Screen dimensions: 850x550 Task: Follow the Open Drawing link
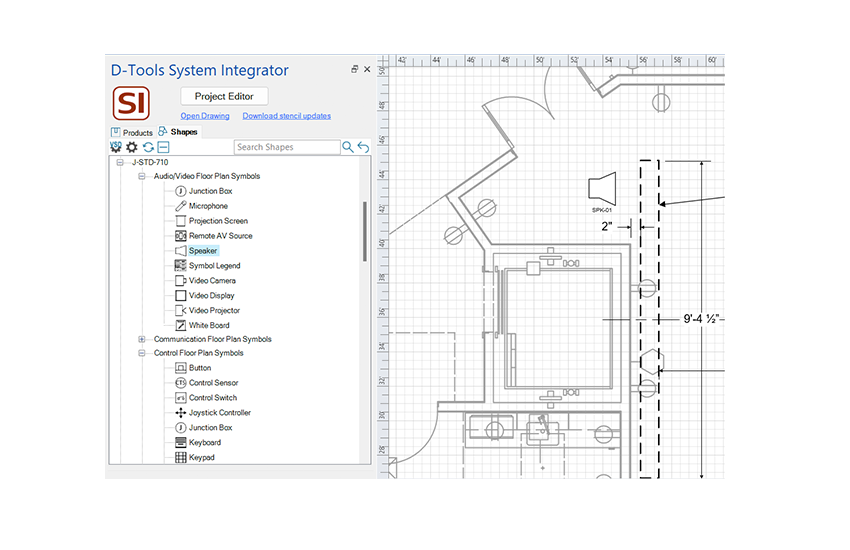tap(205, 116)
